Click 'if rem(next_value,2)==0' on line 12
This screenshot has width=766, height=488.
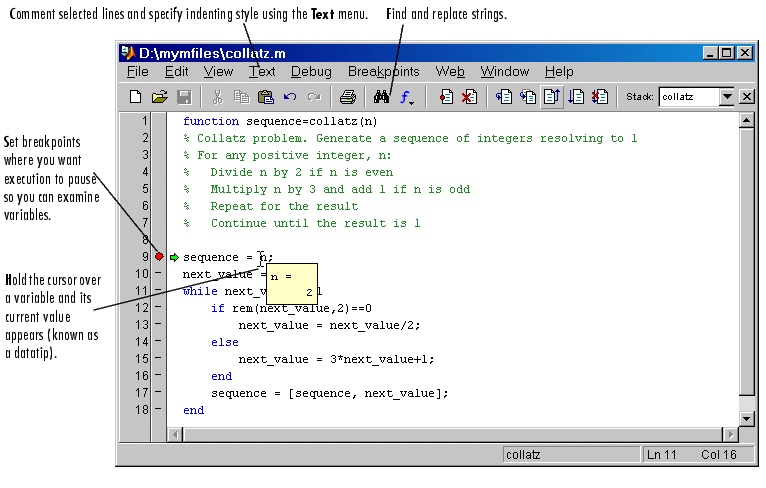click(291, 308)
